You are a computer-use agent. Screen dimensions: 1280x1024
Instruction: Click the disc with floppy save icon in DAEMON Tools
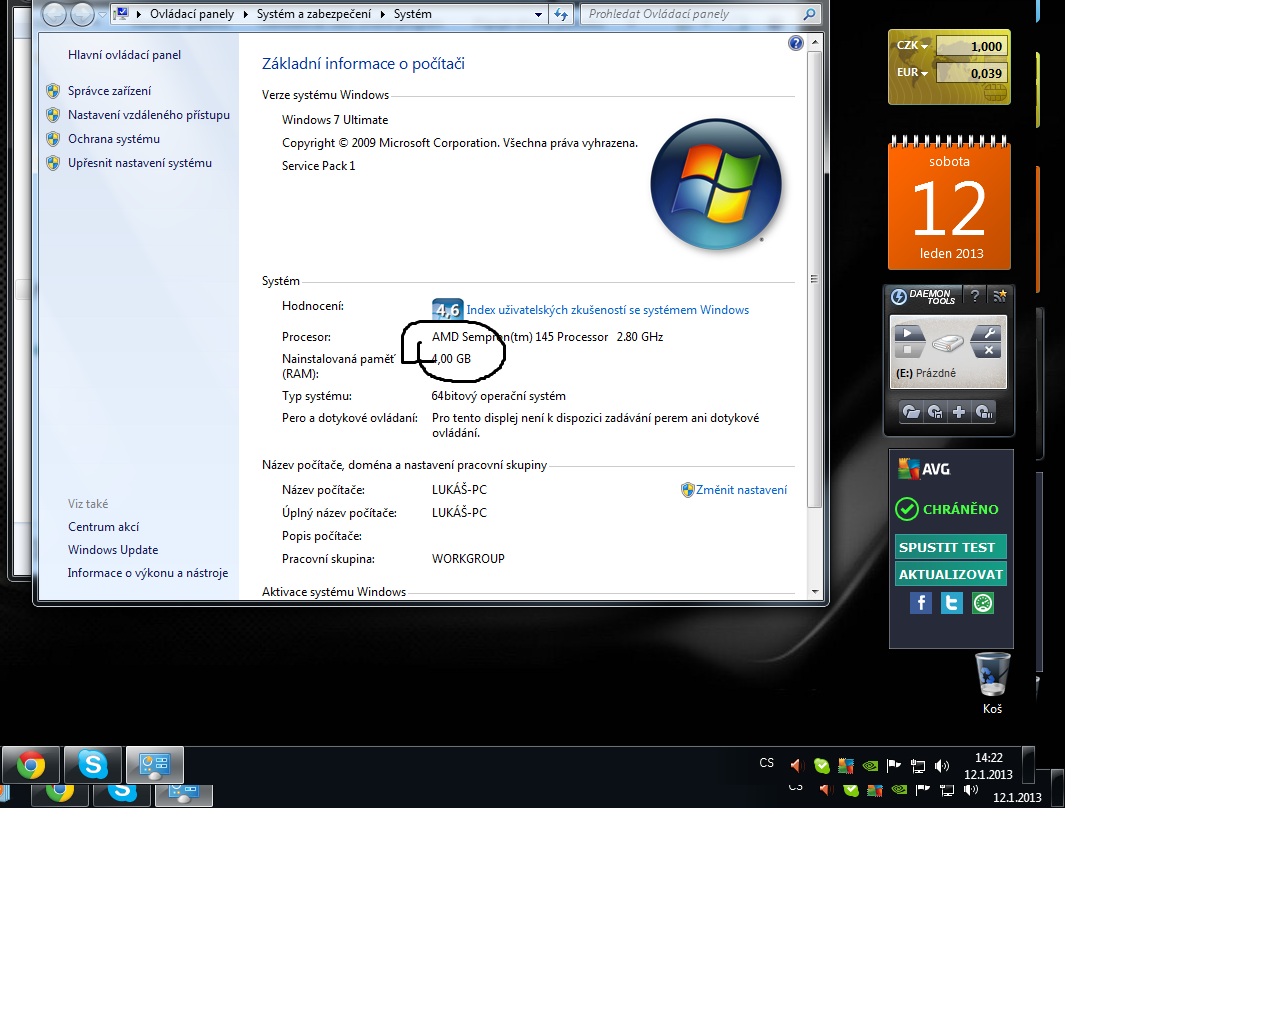[935, 412]
